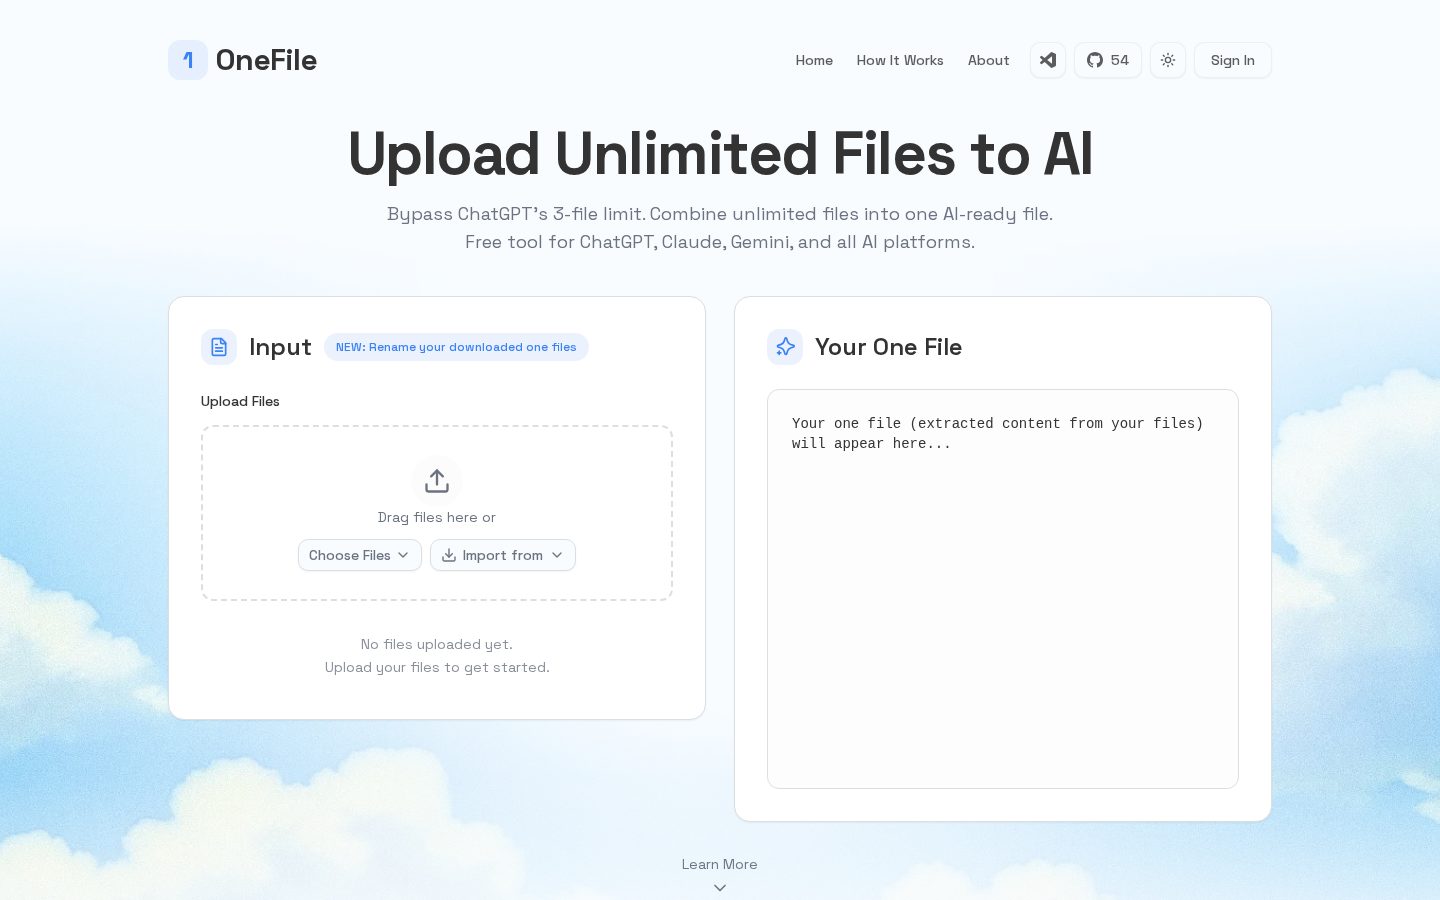The image size is (1440, 900).
Task: Open the How It Works nav item
Action: coord(900,60)
